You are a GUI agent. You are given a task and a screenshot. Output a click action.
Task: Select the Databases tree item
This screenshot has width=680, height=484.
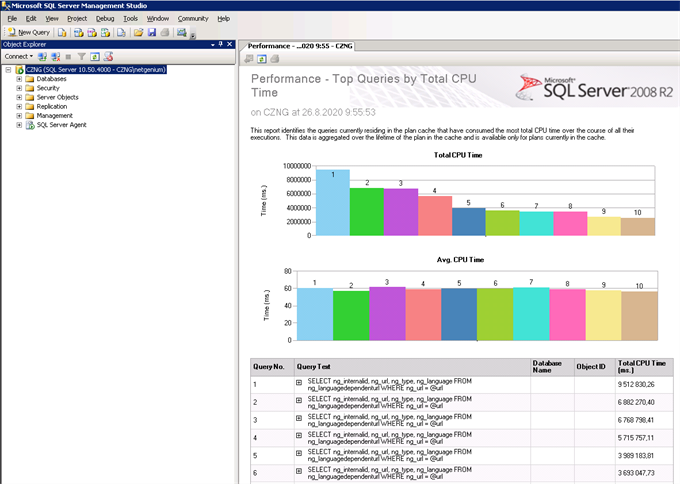[x=52, y=79]
